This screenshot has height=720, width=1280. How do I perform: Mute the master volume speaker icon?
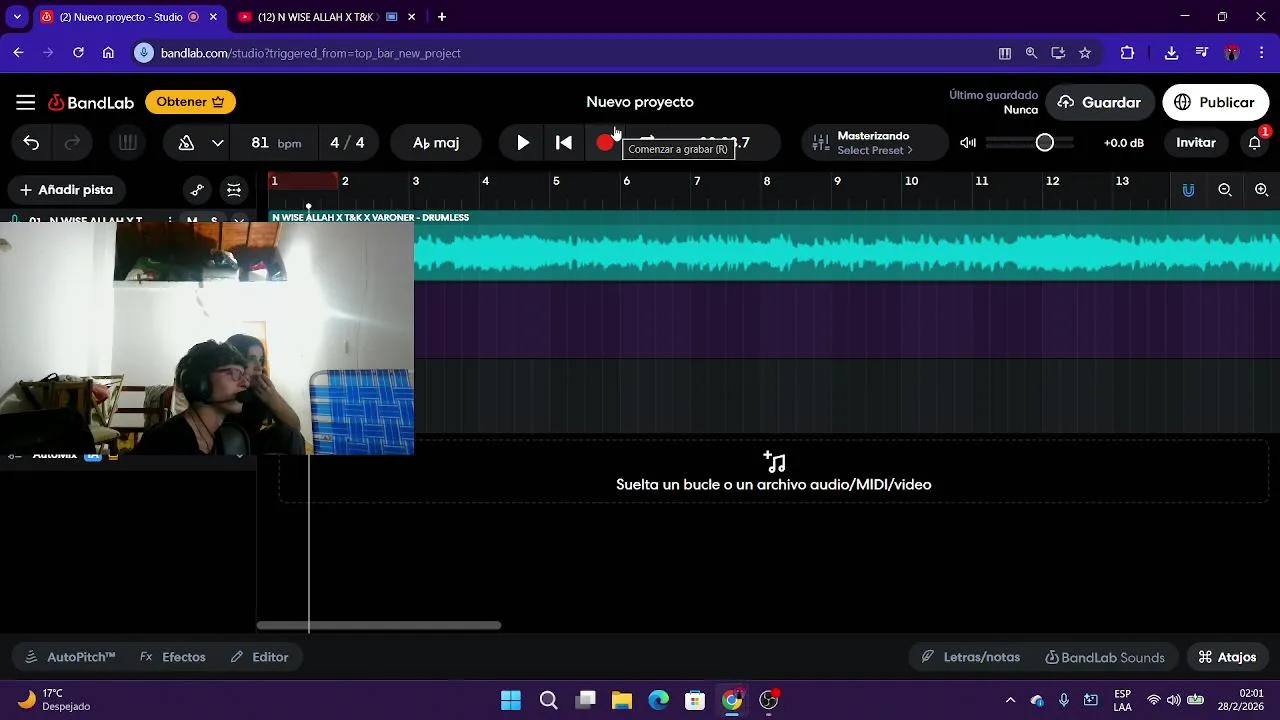(968, 143)
